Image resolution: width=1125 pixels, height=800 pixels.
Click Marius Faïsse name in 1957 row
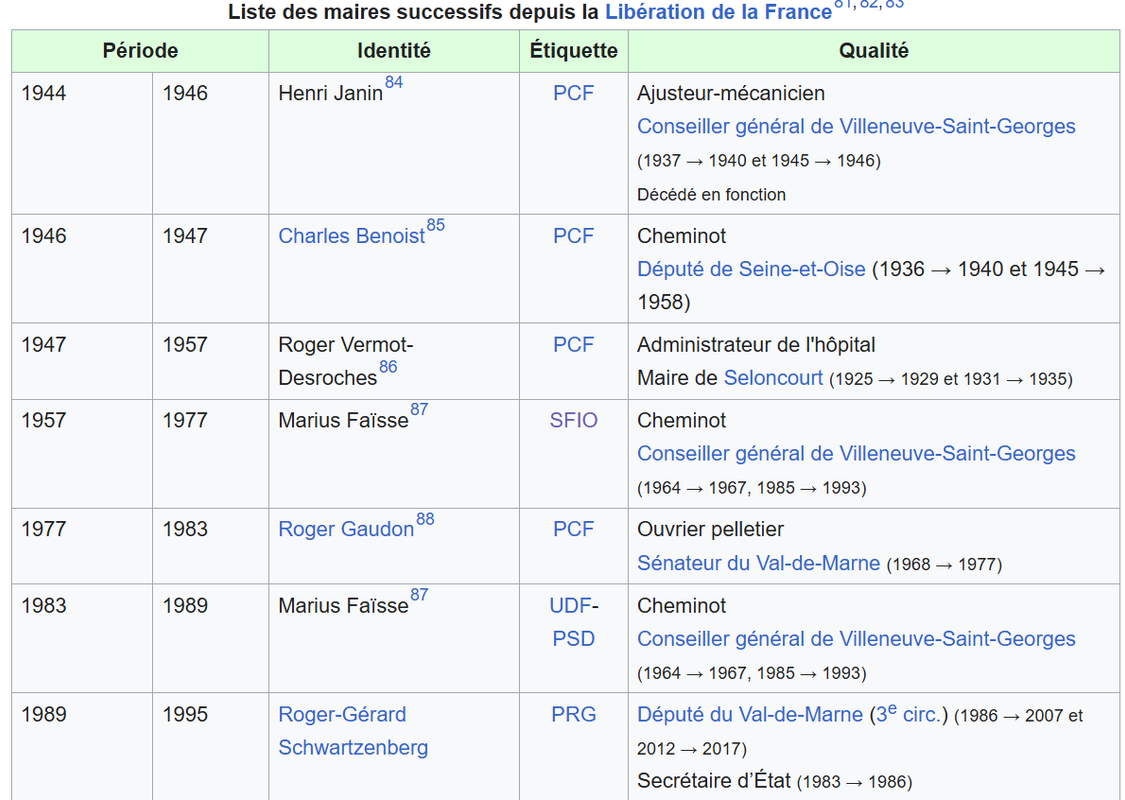point(344,420)
